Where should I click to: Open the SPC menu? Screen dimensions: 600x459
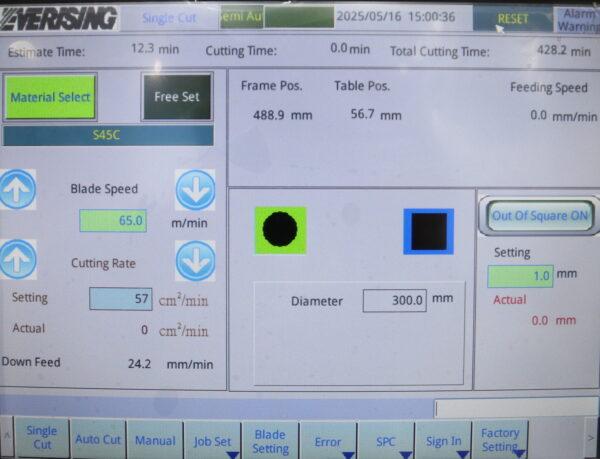[x=386, y=440]
